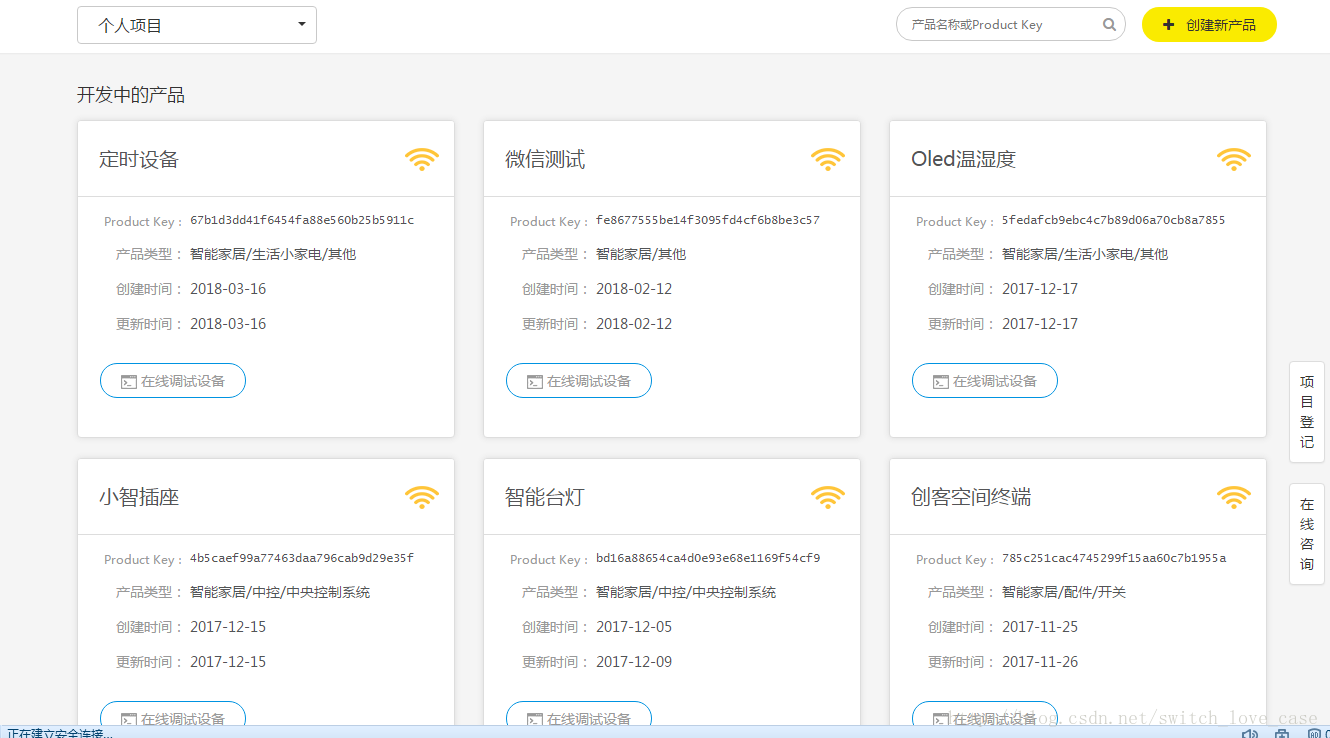Screen dimensions: 1330x738
Task: Click the search magnifier icon
Action: pyautogui.click(x=1109, y=23)
